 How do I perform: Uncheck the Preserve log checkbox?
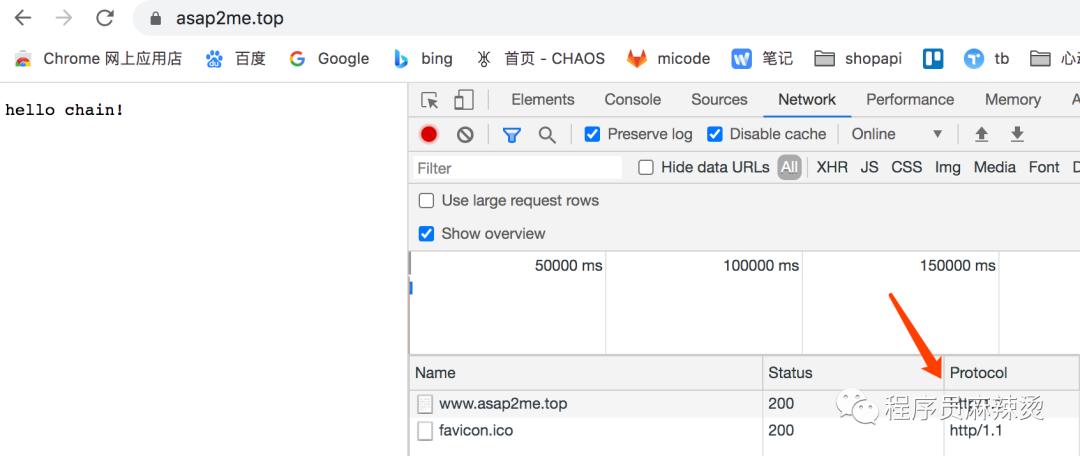(x=592, y=134)
